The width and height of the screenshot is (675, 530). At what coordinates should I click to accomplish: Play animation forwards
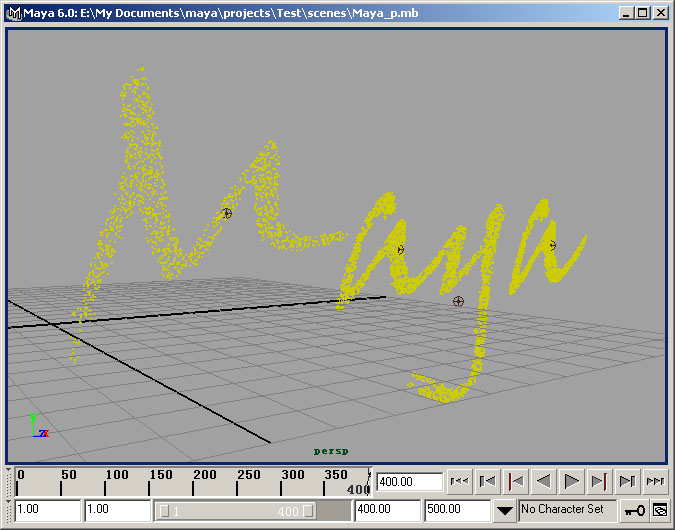[x=571, y=481]
